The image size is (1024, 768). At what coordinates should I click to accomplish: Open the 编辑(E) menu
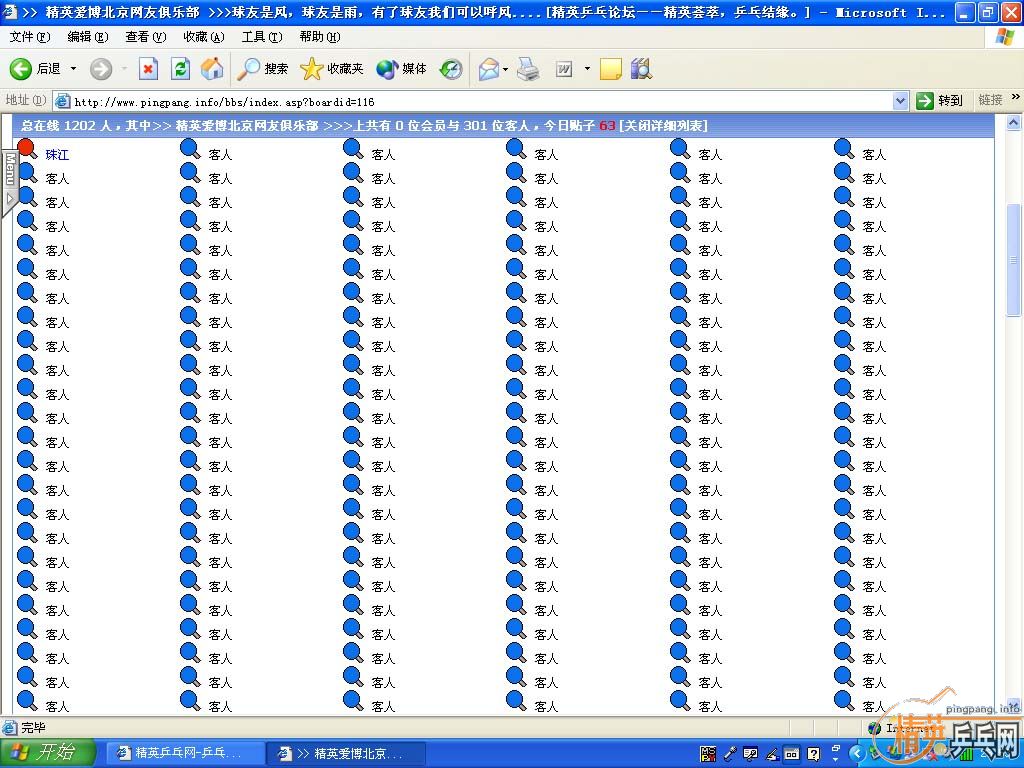(88, 37)
